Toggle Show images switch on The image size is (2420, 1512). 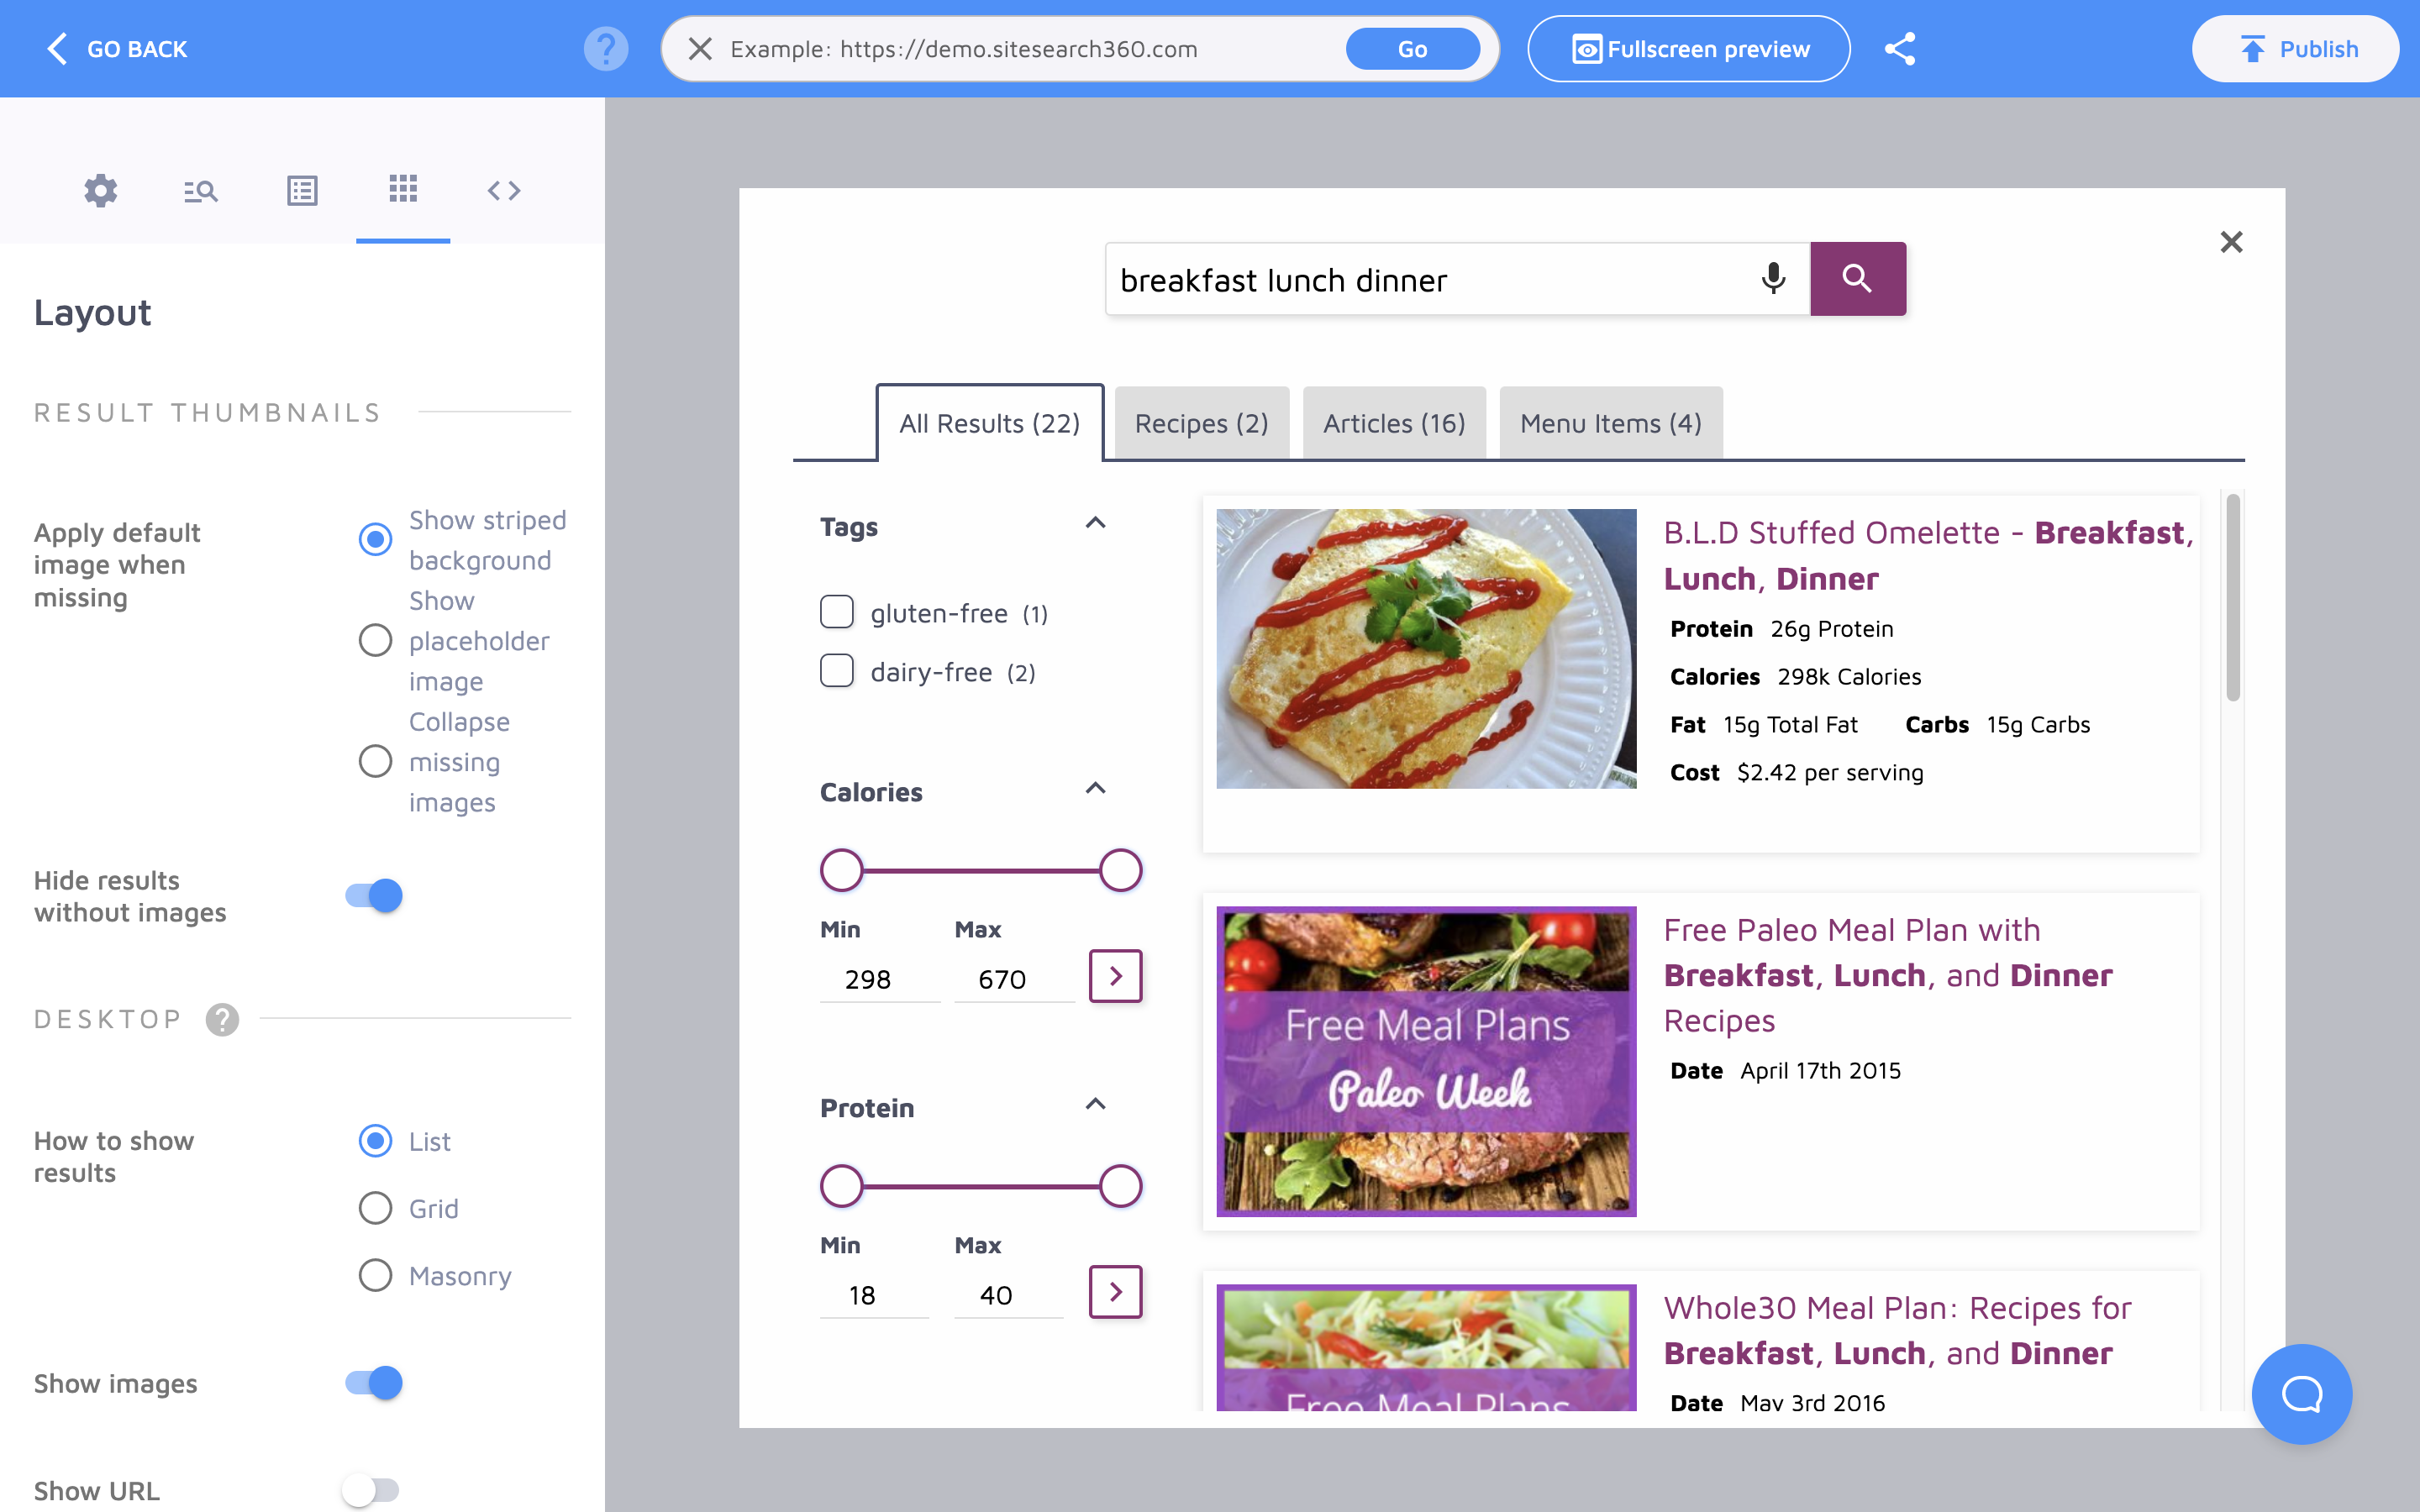(373, 1381)
